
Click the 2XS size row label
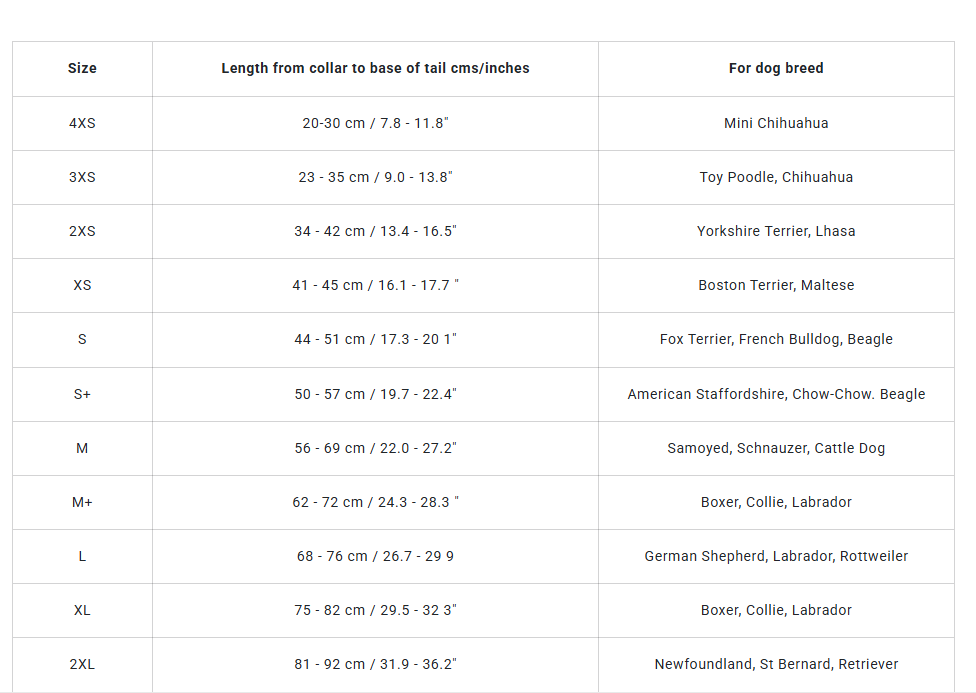[82, 232]
